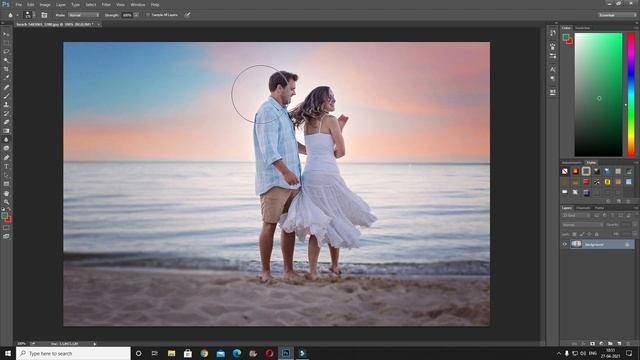Open Google Chrome from the taskbar
This screenshot has width=640, height=360.
[x=204, y=353]
